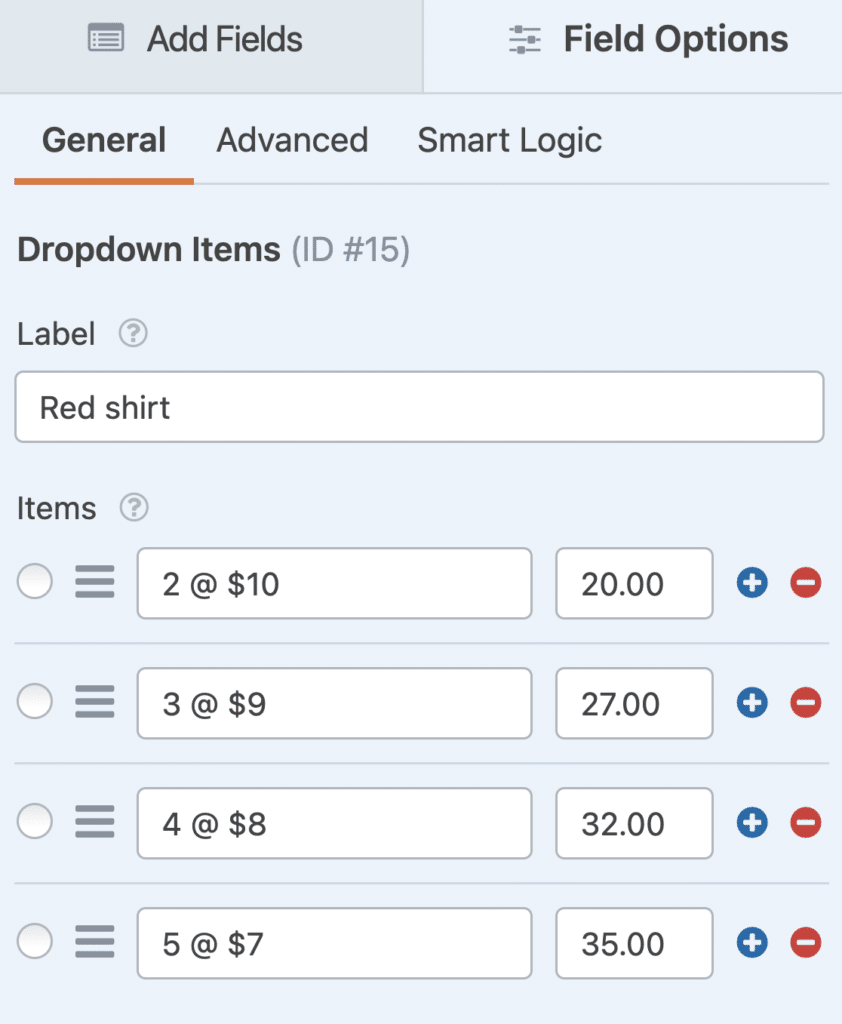Image resolution: width=842 pixels, height=1024 pixels.
Task: Click the drag handle beside 3 @ $9
Action: 95,703
